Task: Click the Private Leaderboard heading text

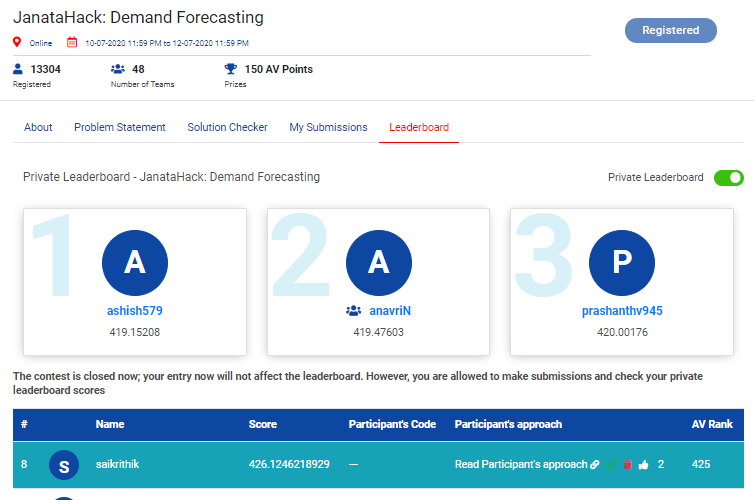Action: pos(172,177)
